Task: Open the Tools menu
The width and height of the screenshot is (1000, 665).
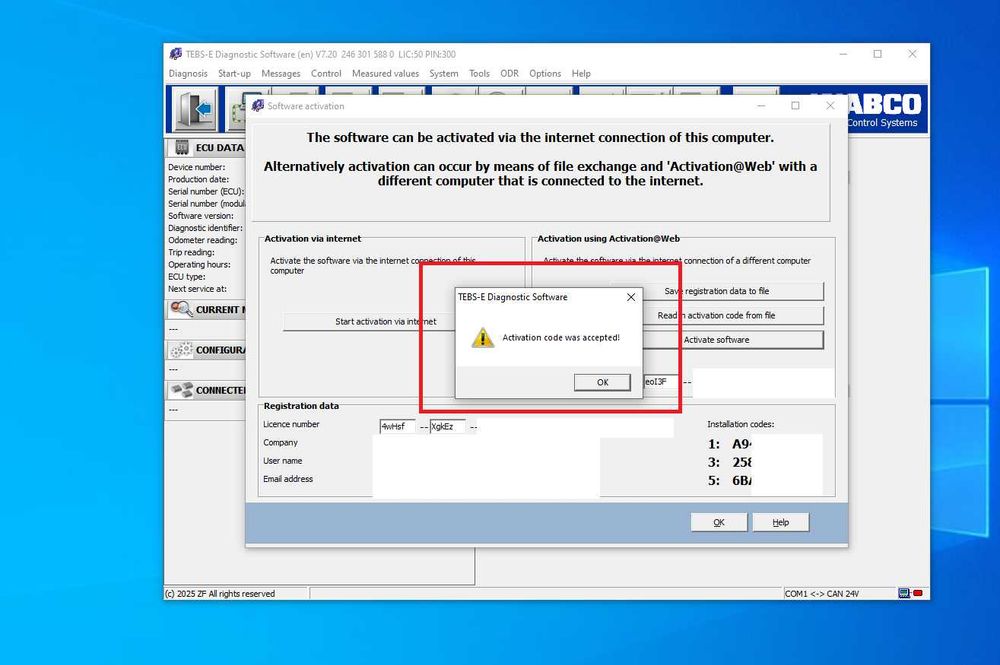Action: 479,73
